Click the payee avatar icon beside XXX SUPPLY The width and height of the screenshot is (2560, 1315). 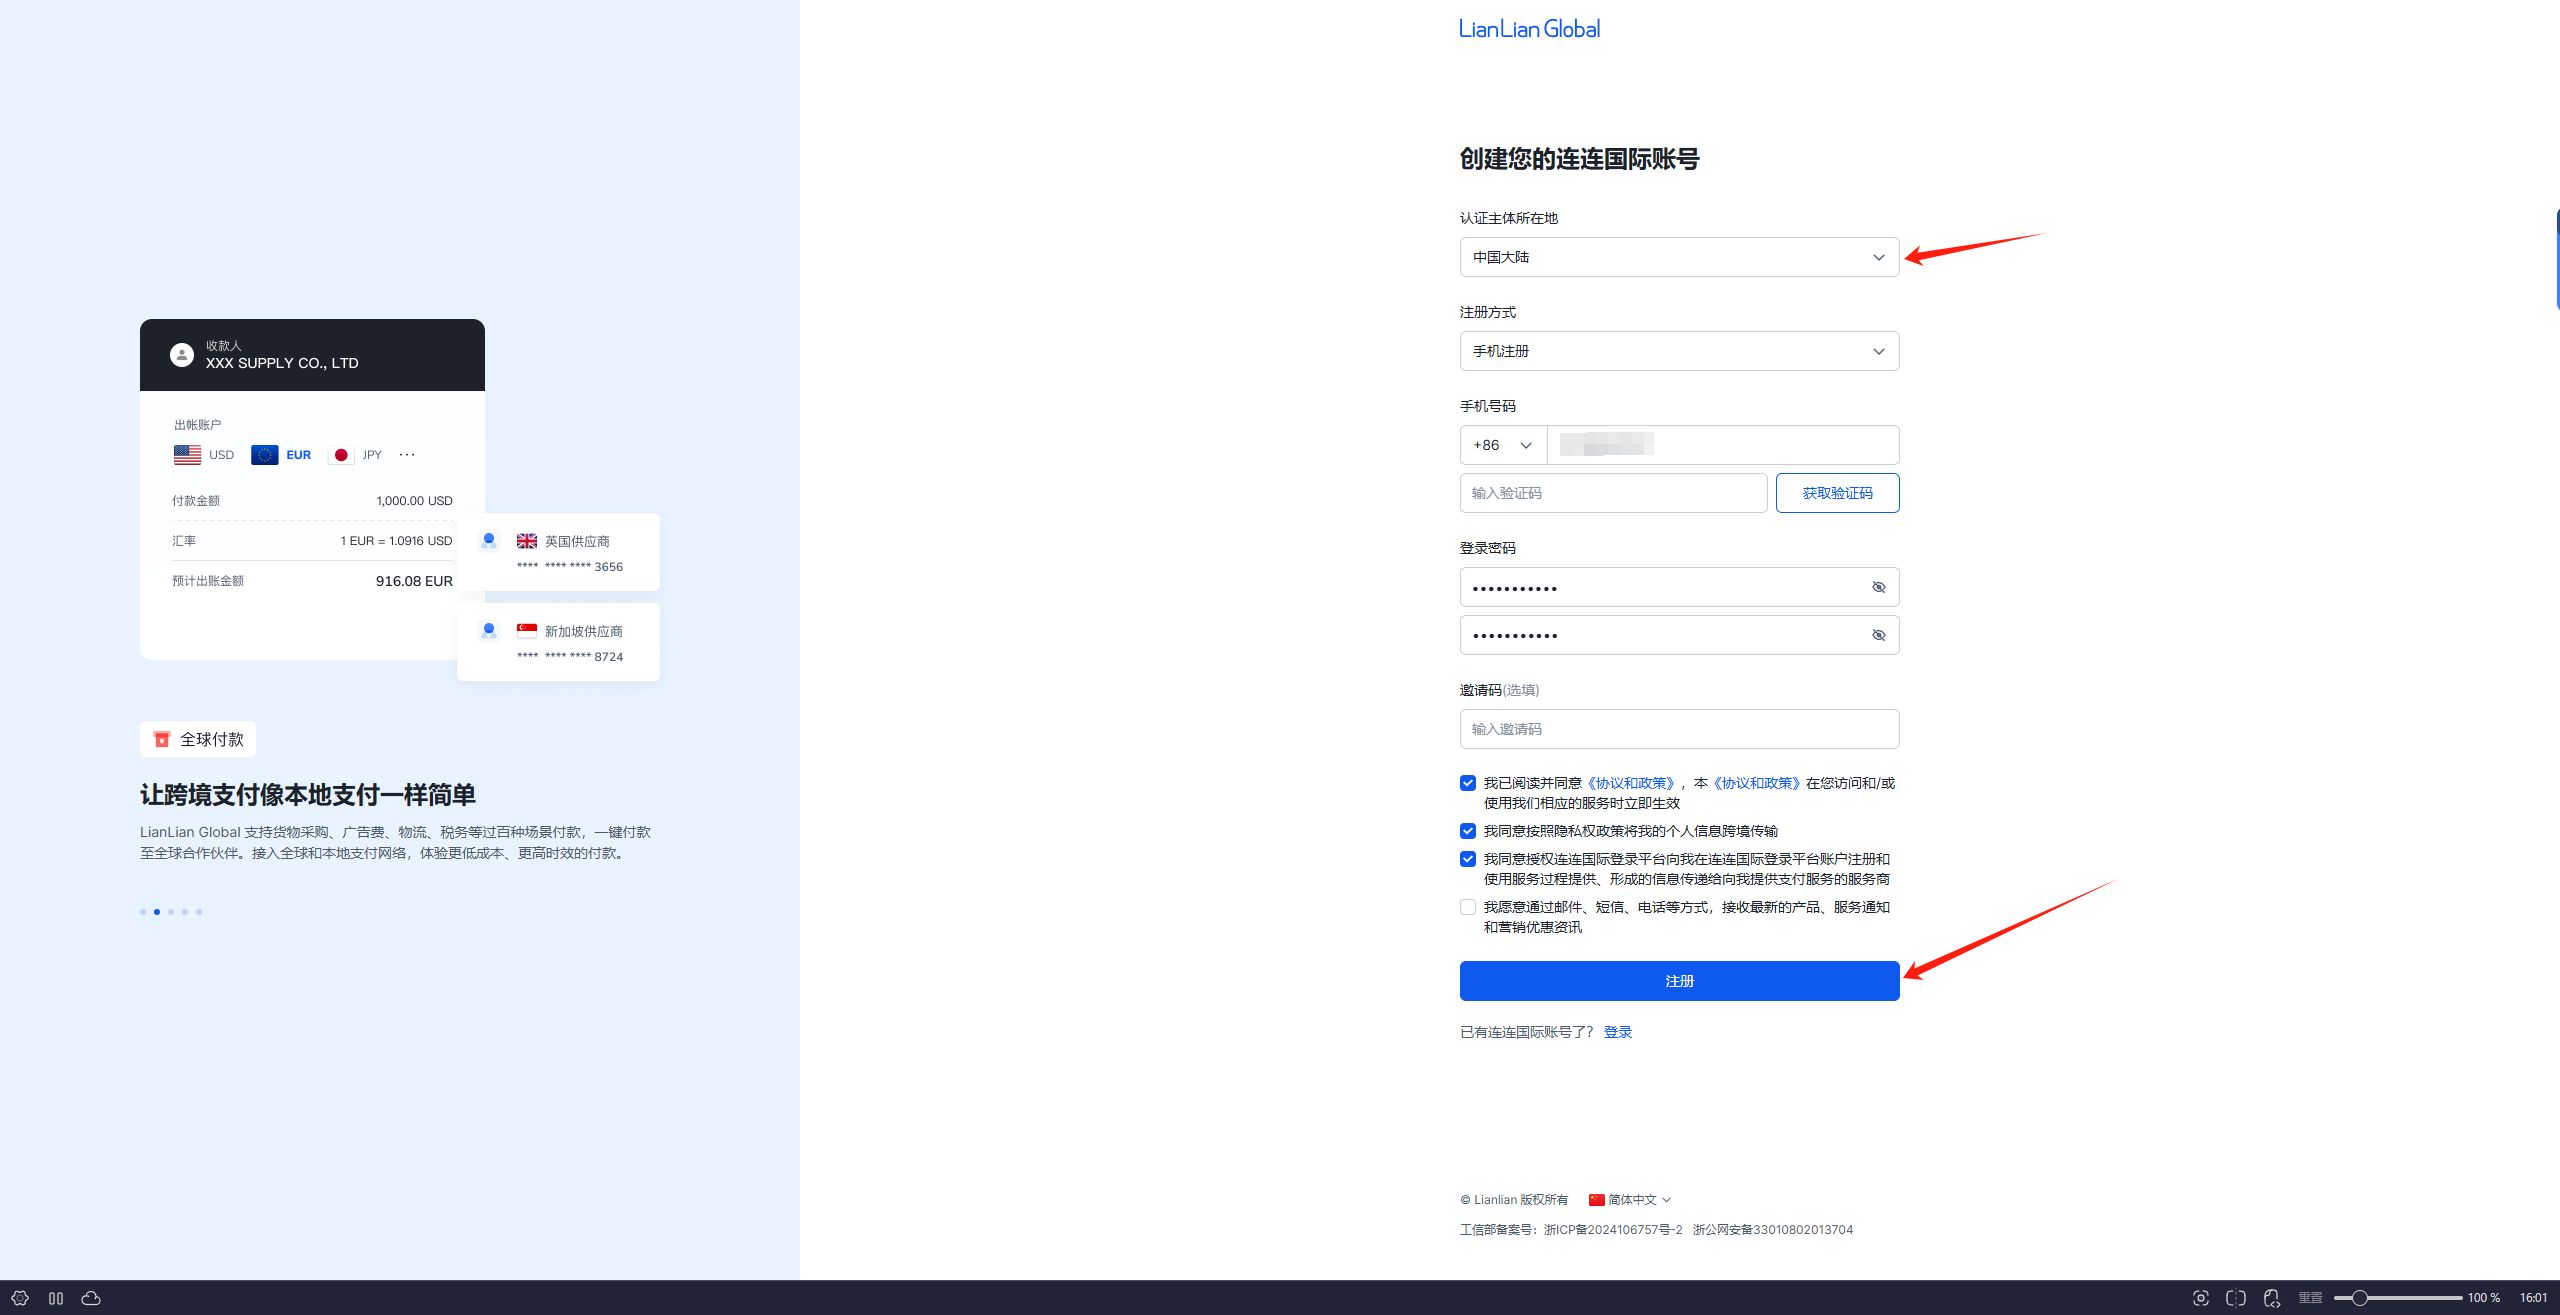click(182, 355)
